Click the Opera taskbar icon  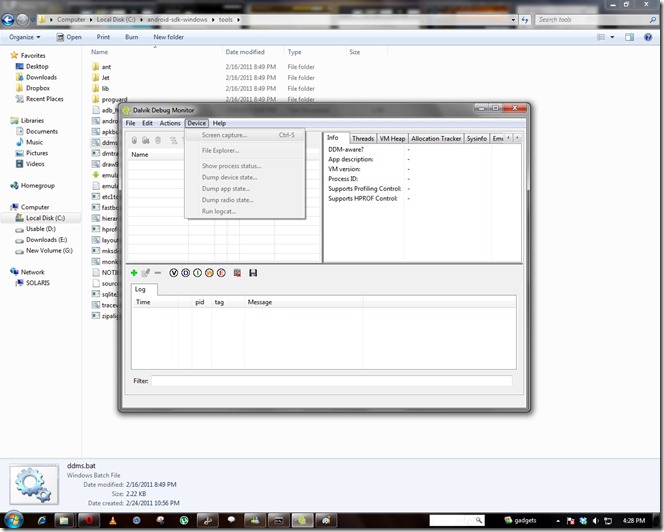89,521
